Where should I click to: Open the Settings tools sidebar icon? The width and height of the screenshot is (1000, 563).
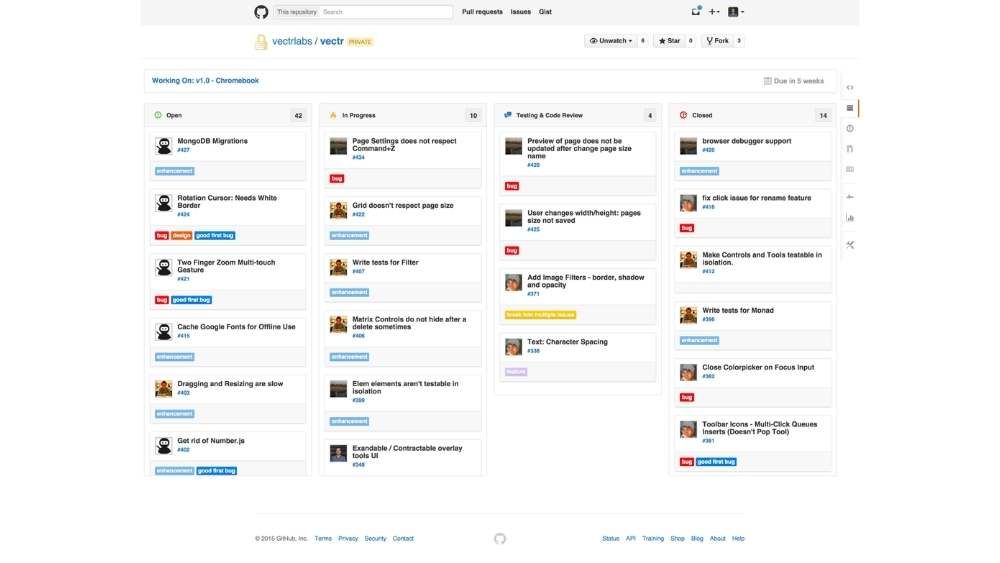point(849,245)
